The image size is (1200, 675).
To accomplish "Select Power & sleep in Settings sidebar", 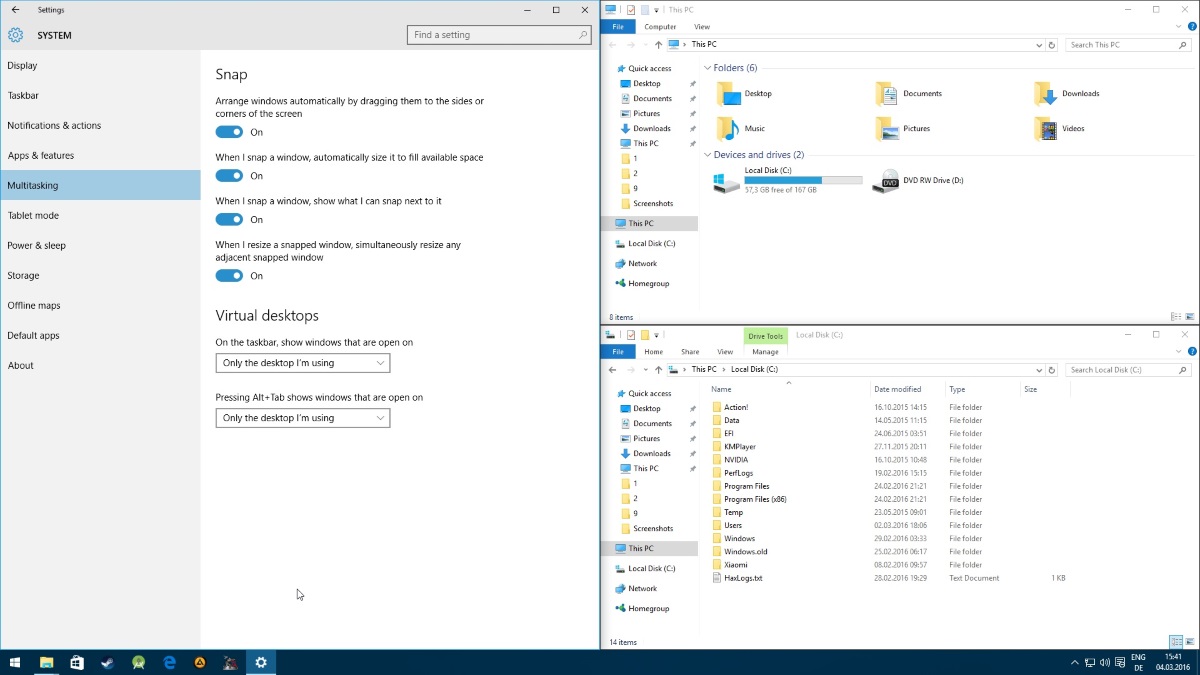I will pos(37,246).
